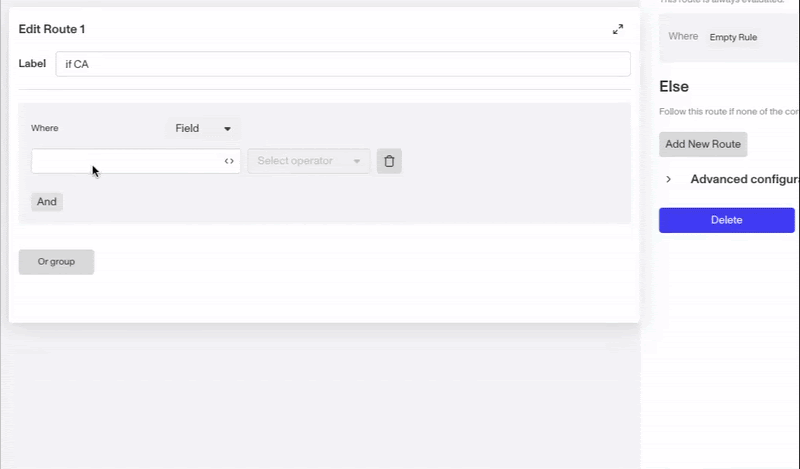800x469 pixels.
Task: Open code toggle in condition field
Action: [229, 161]
